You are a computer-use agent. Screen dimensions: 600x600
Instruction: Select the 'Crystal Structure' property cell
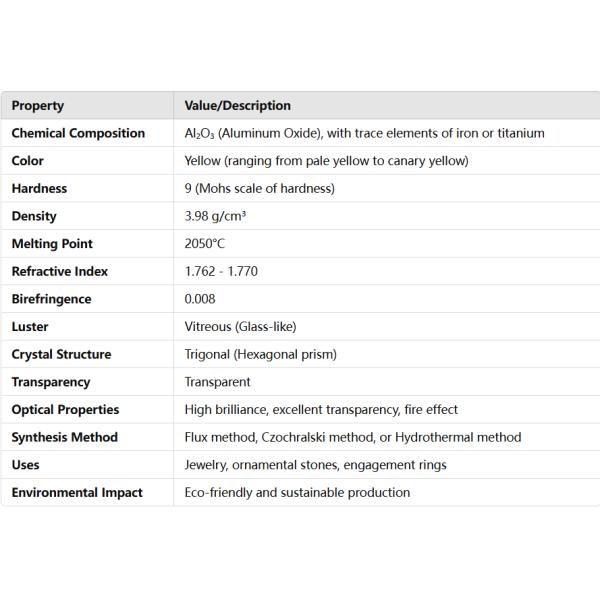pyautogui.click(x=61, y=354)
